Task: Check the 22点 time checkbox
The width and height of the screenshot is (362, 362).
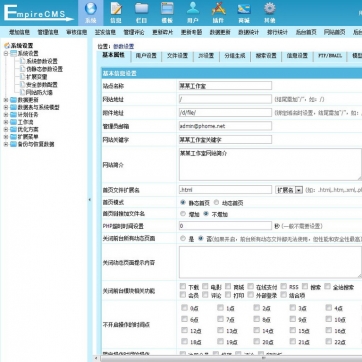Action: pyautogui.click(x=329, y=341)
